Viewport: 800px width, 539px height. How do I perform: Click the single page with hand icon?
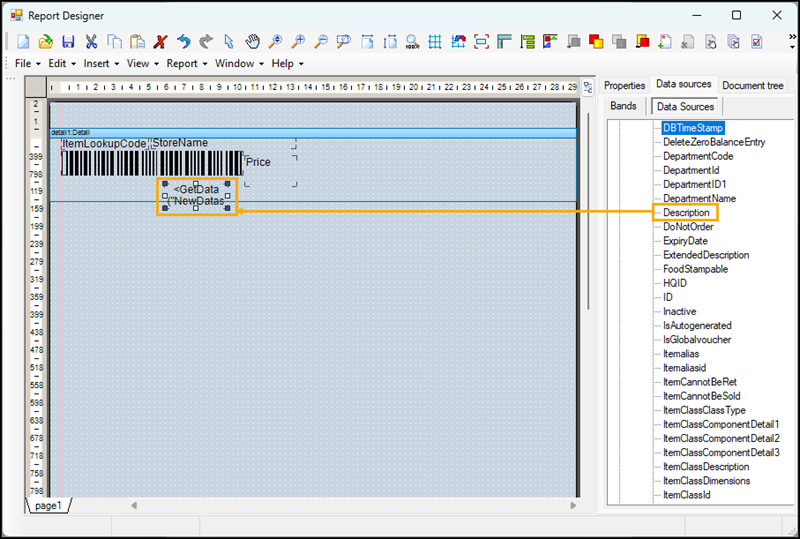point(711,42)
